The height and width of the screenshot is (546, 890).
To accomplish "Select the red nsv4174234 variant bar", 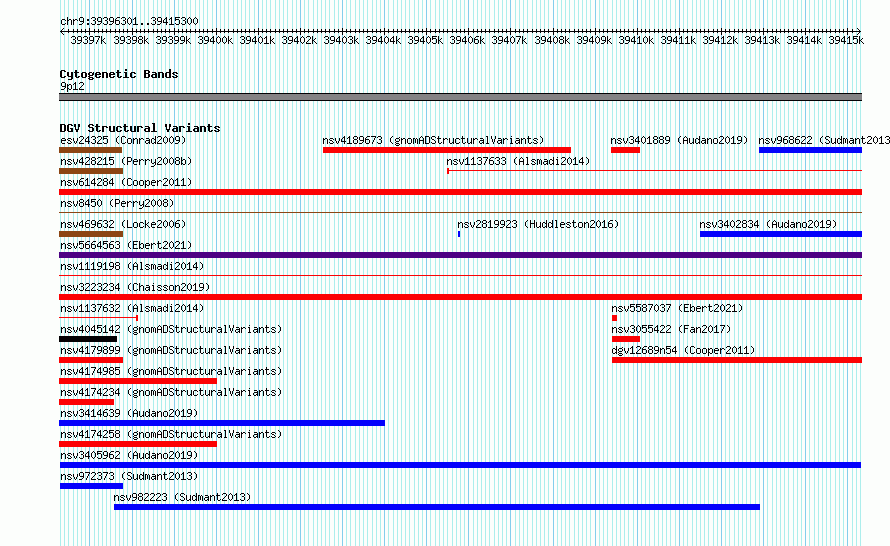I will pyautogui.click(x=86, y=402).
